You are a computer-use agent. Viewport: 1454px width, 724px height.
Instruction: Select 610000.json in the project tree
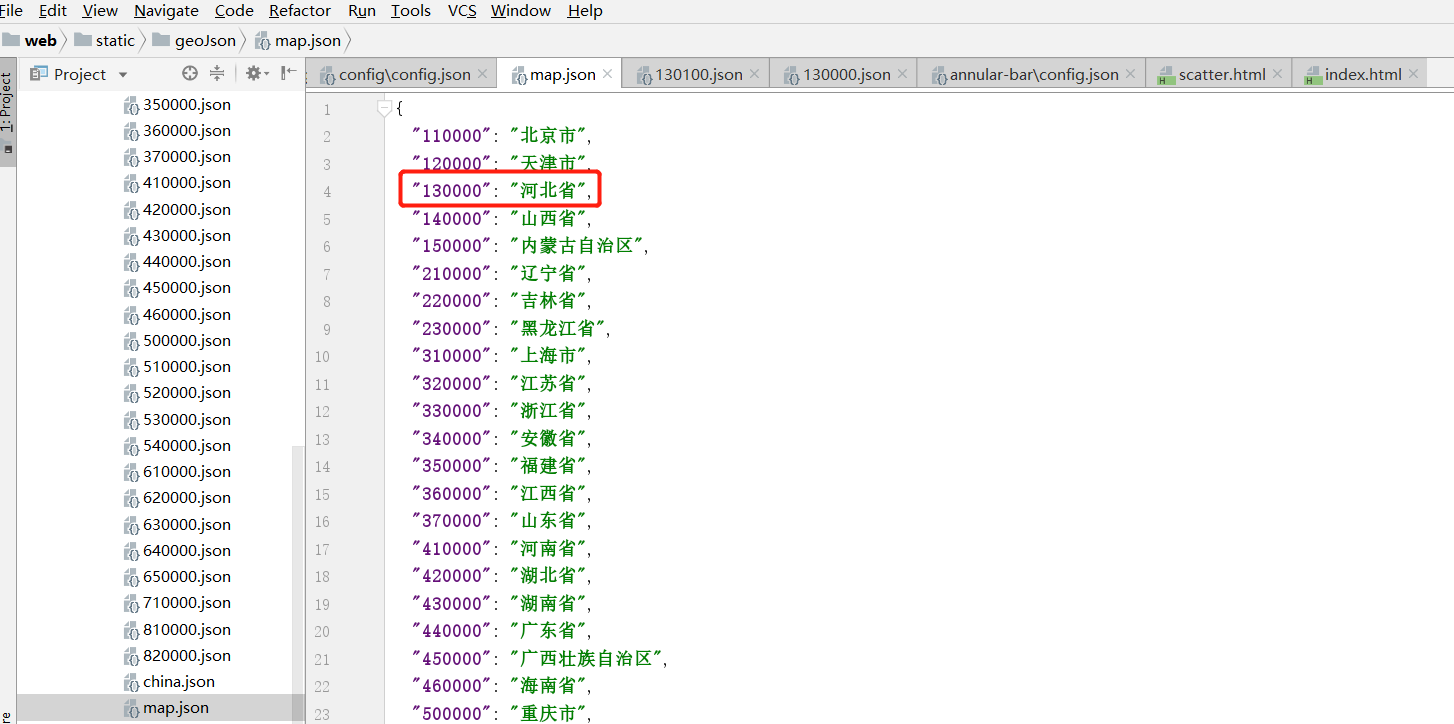(177, 472)
